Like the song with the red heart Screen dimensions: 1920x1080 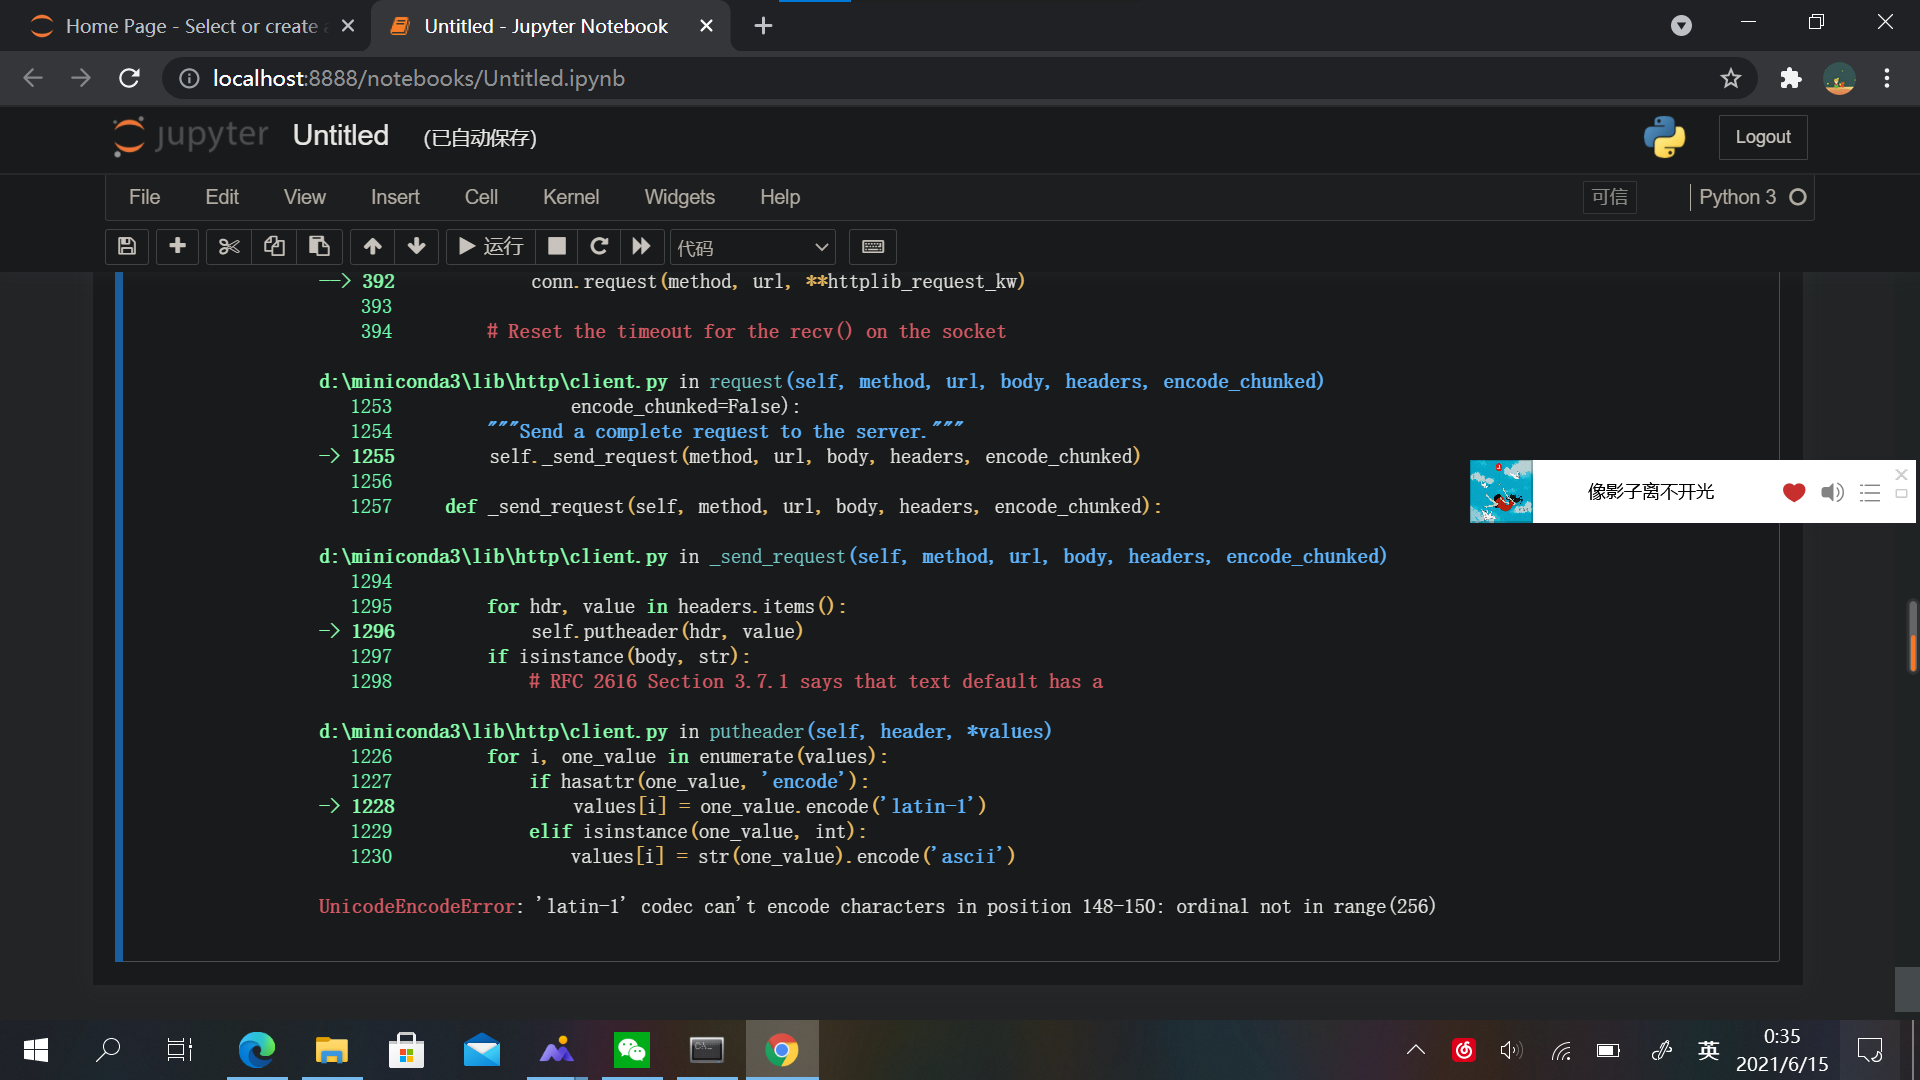(x=1794, y=492)
